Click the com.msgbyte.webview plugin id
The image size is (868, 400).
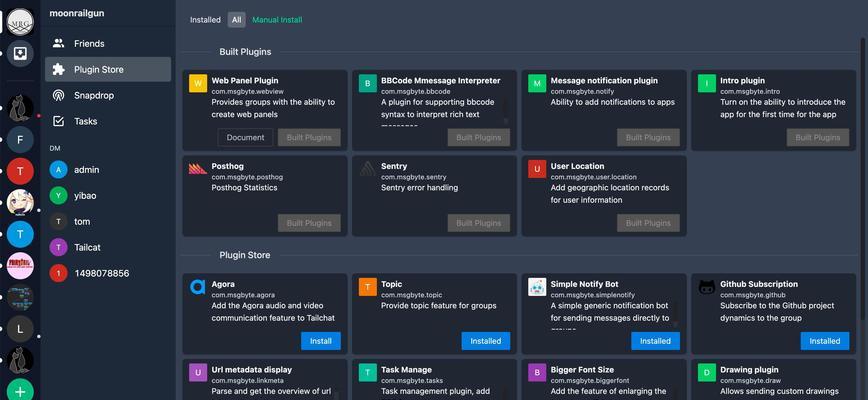click(243, 91)
